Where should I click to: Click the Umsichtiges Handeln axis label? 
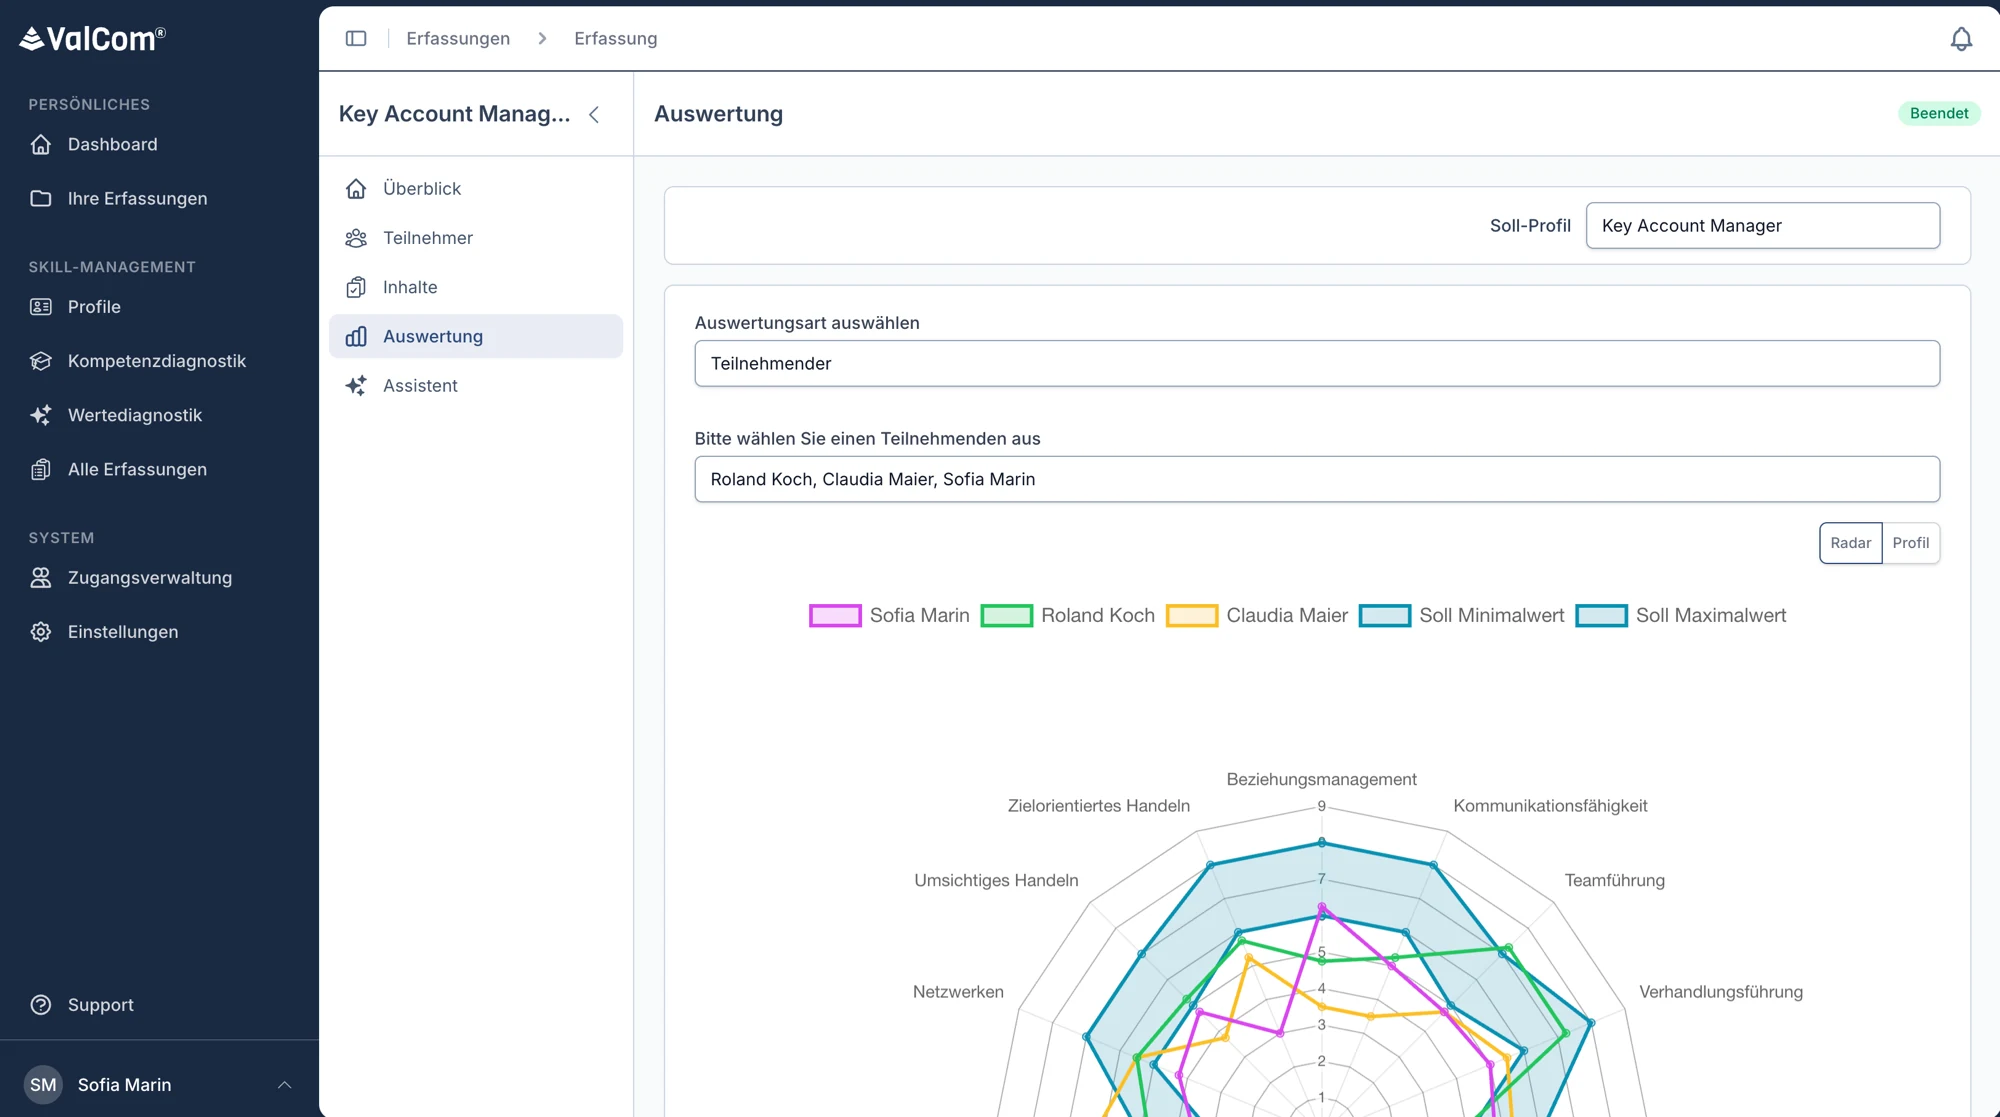point(996,881)
